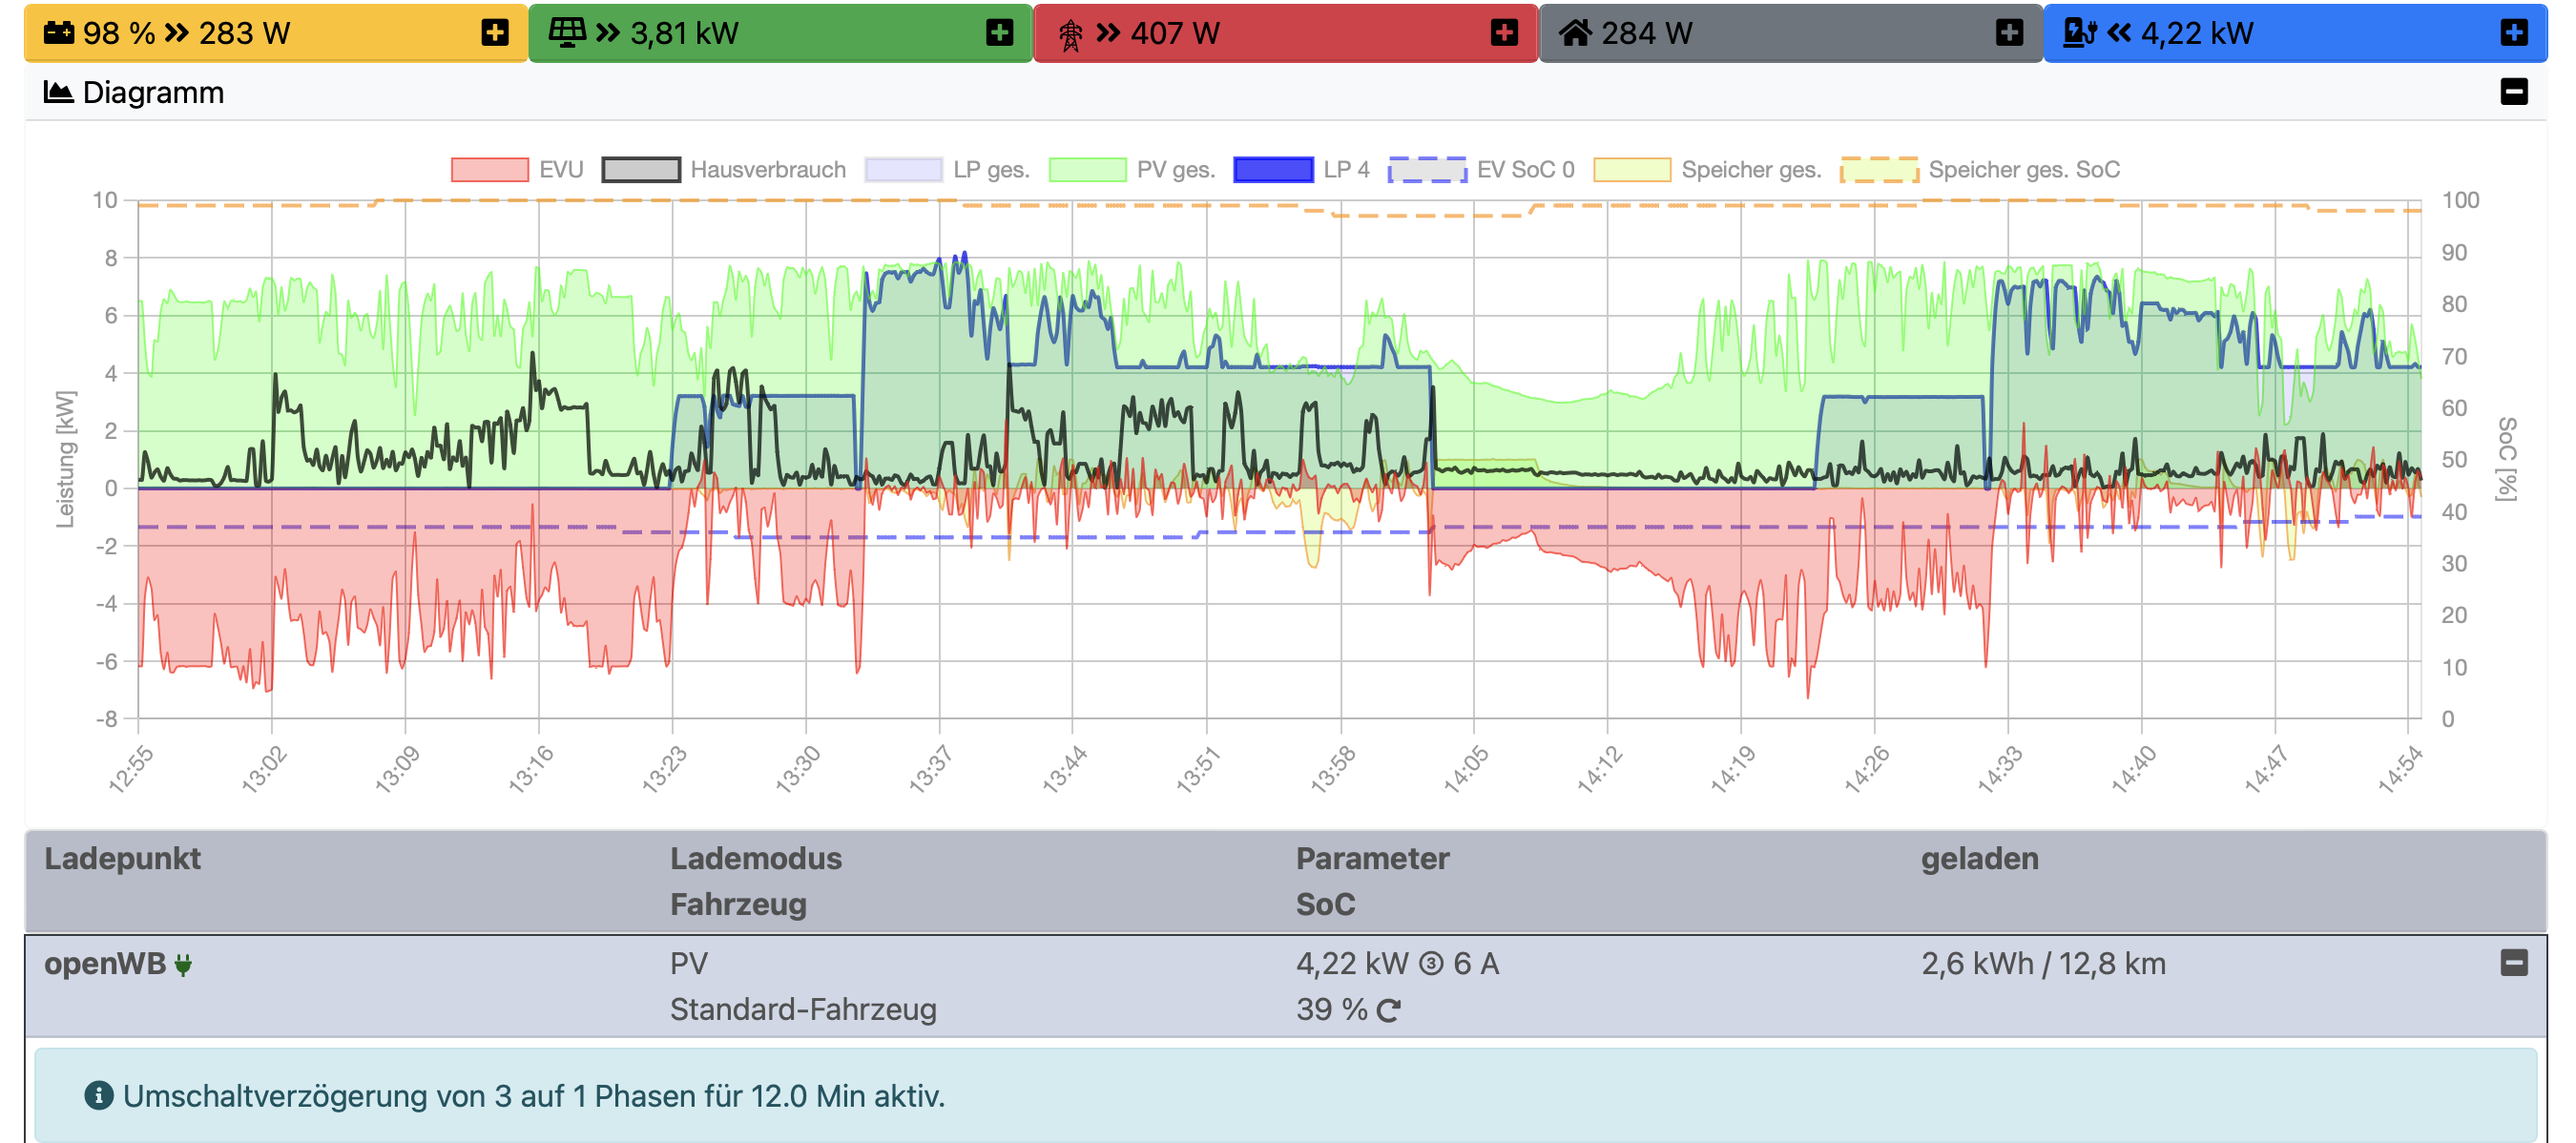This screenshot has height=1143, width=2576.
Task: Expand the gray house consumption card
Action: tap(2008, 33)
